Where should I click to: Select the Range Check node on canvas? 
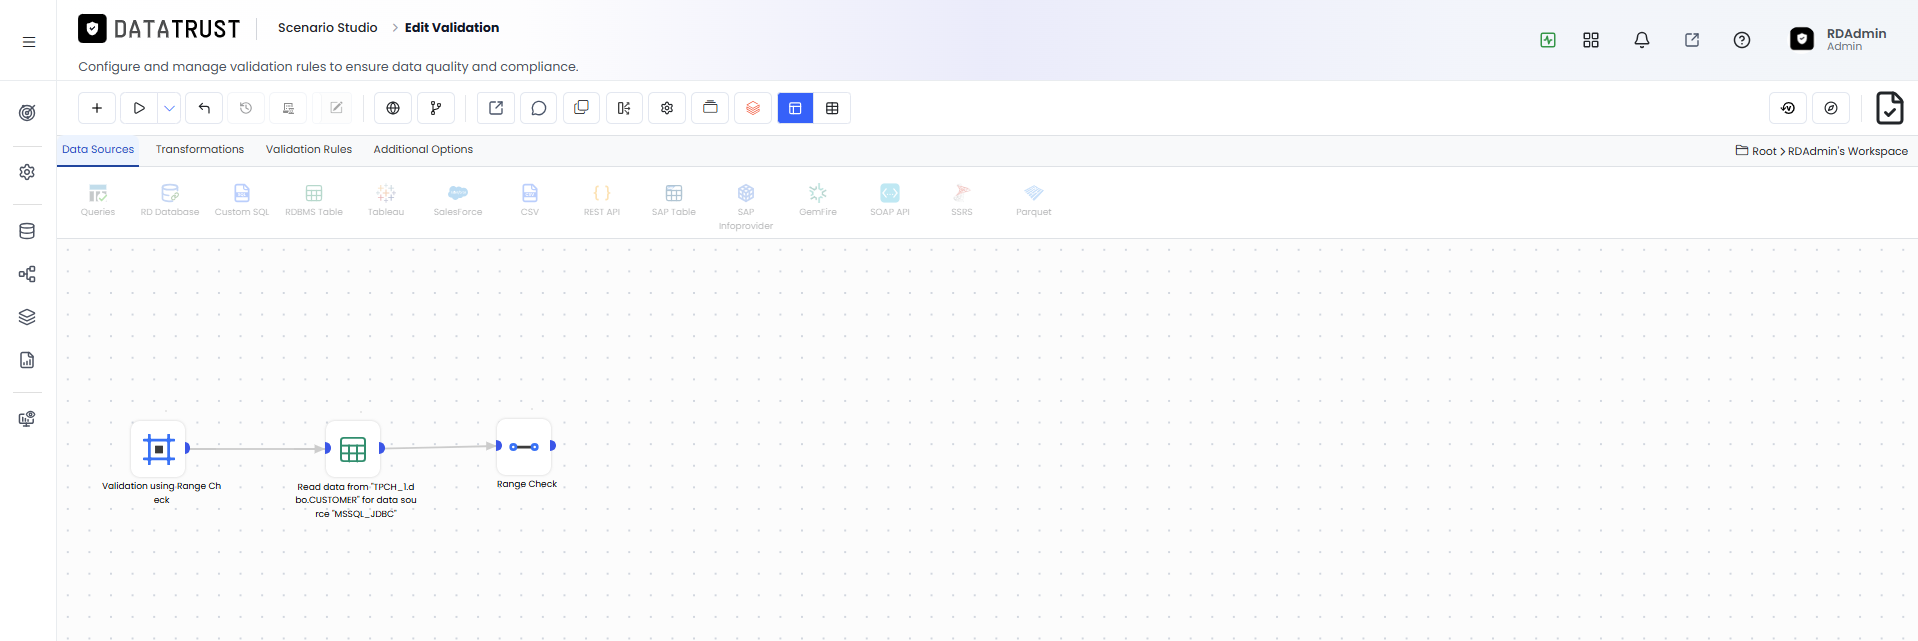click(524, 446)
